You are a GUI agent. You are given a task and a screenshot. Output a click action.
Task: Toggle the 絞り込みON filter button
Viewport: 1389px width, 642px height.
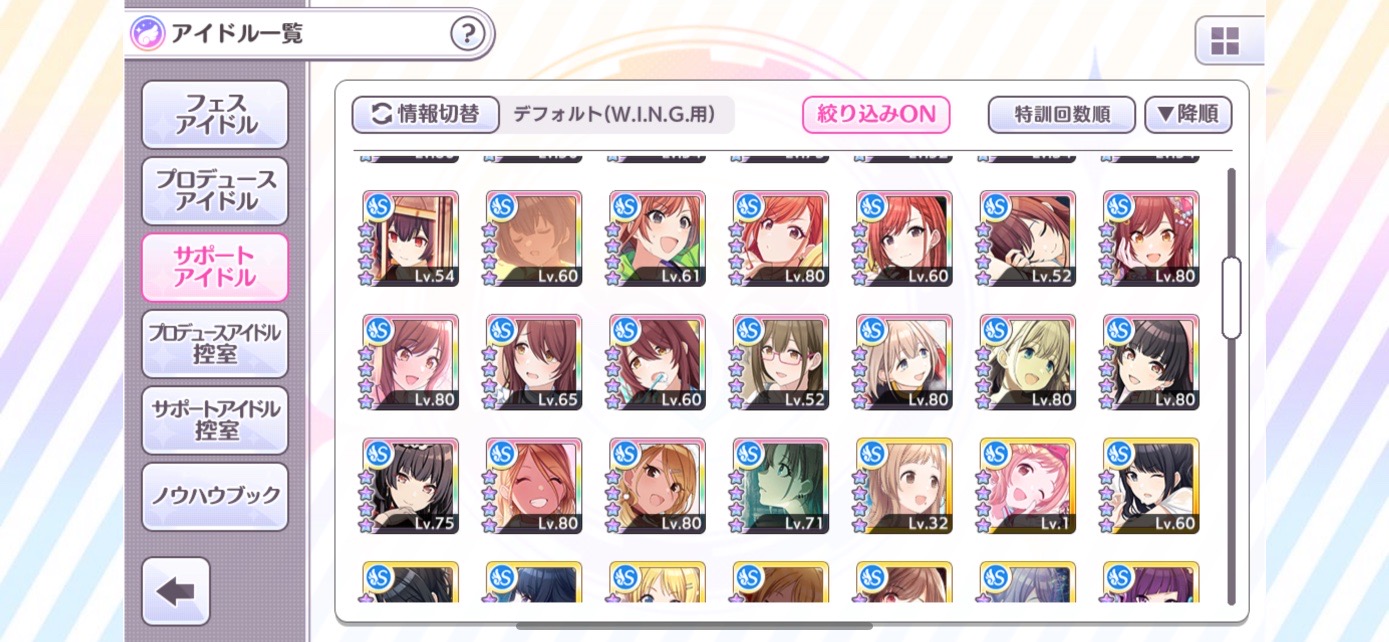[876, 115]
